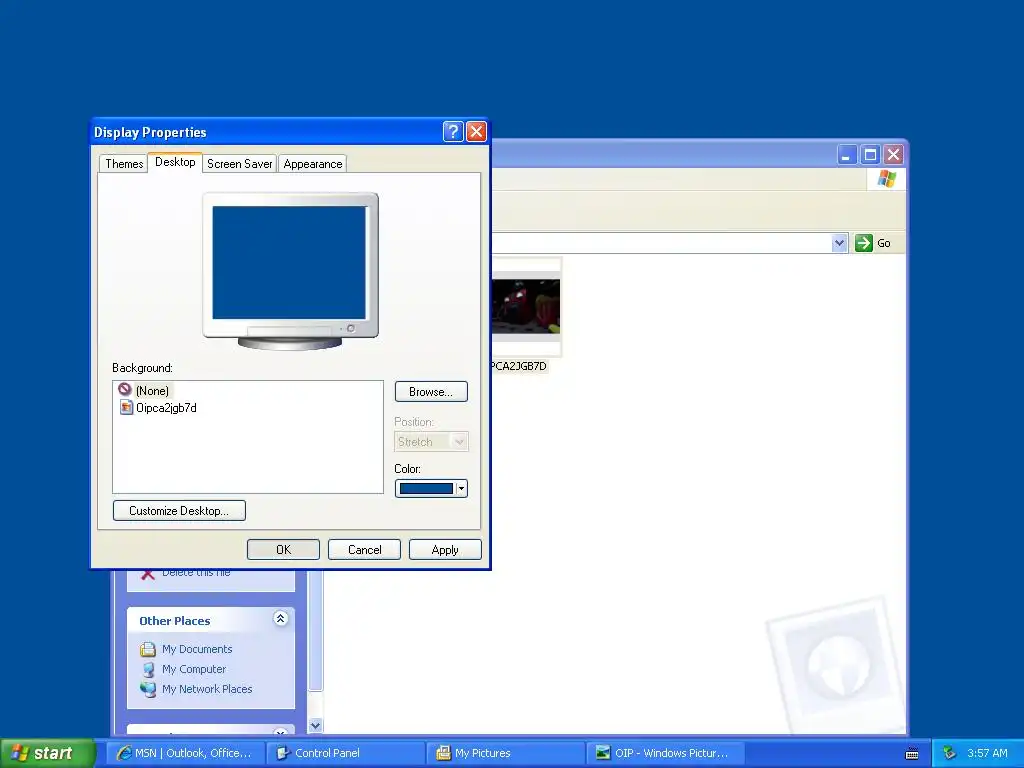Click the My Computer icon in Other Places
The height and width of the screenshot is (768, 1024).
[148, 669]
